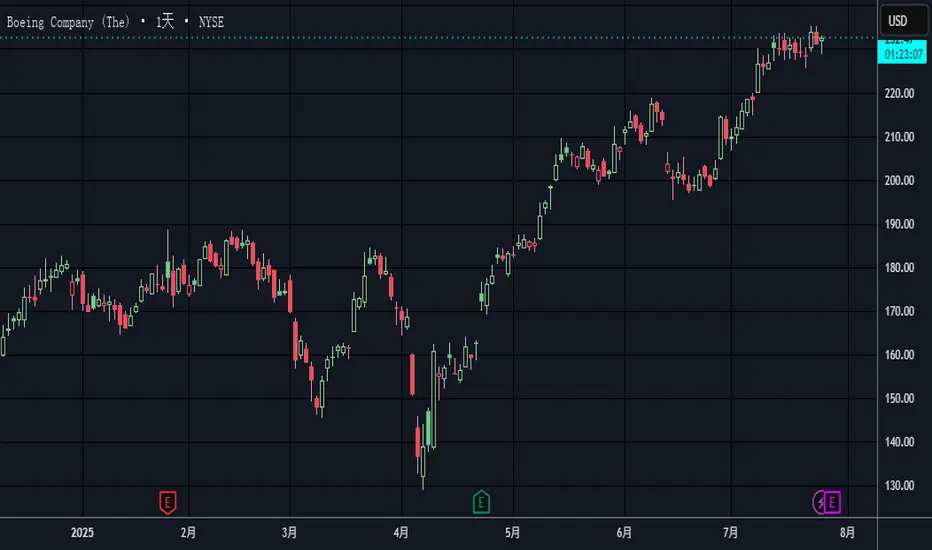Open the red earnings marker near February
The height and width of the screenshot is (550, 932).
168,502
